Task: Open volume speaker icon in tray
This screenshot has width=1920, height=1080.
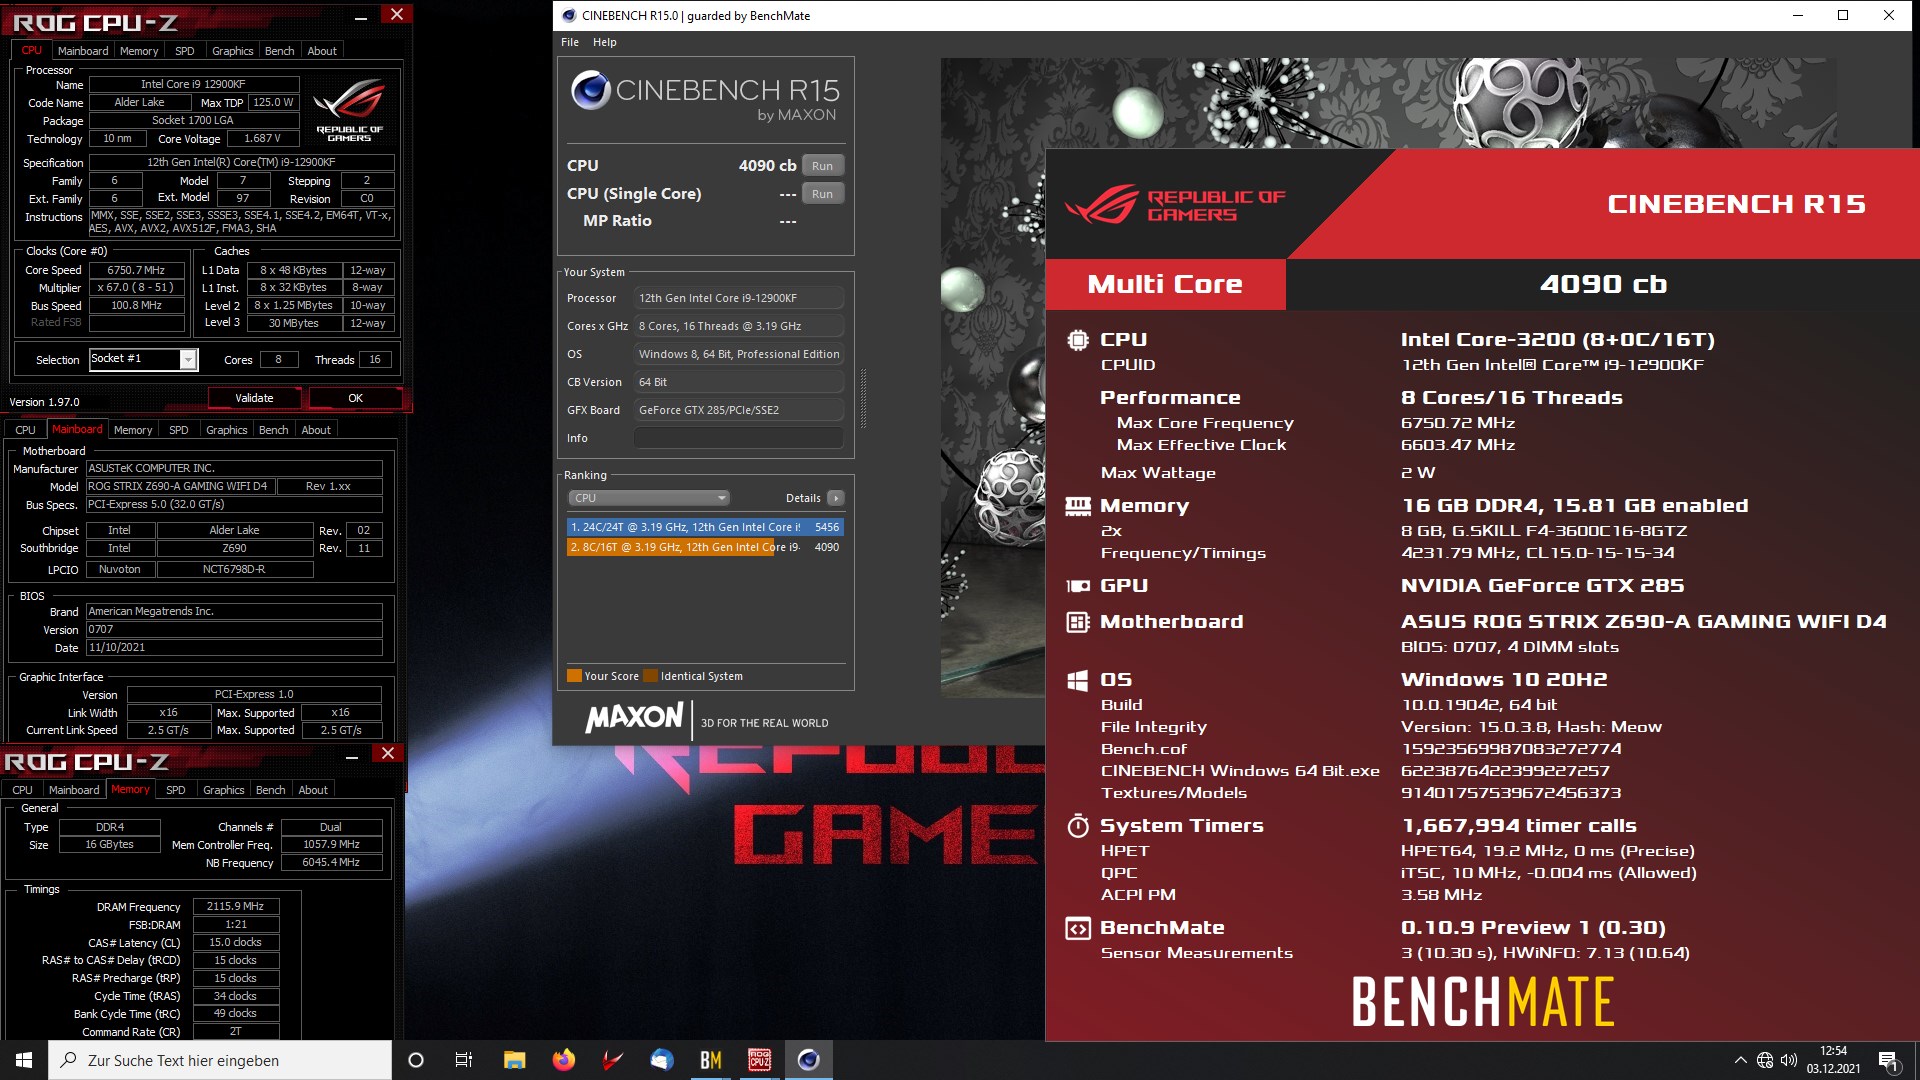Action: tap(1789, 1060)
